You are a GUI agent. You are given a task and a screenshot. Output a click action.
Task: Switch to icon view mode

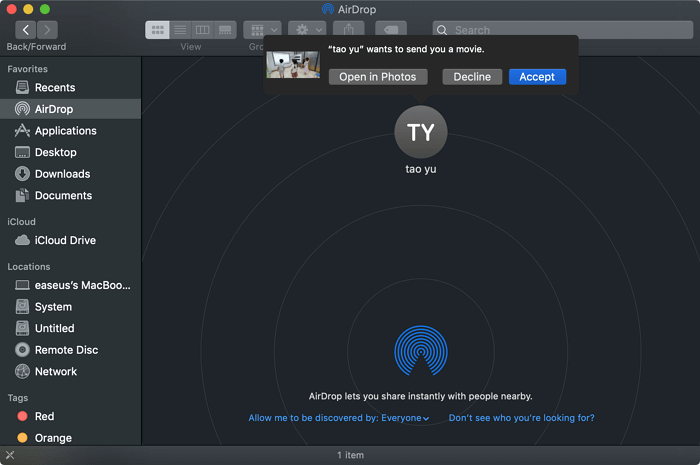[x=157, y=30]
